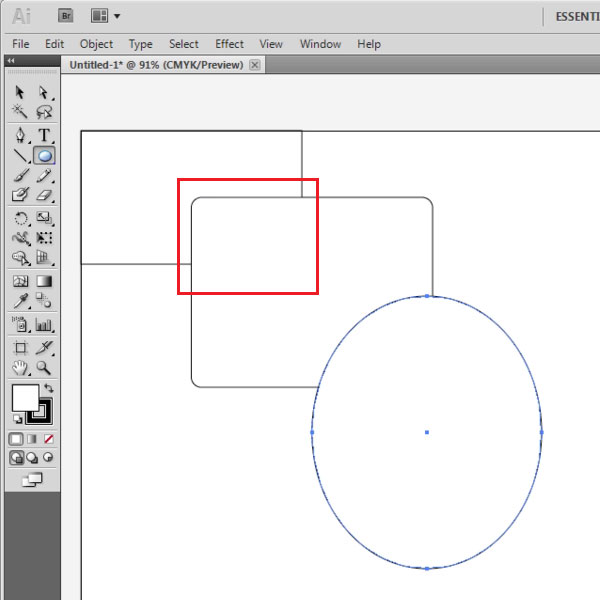Open the View menu
Screen dimensions: 600x600
click(x=271, y=44)
